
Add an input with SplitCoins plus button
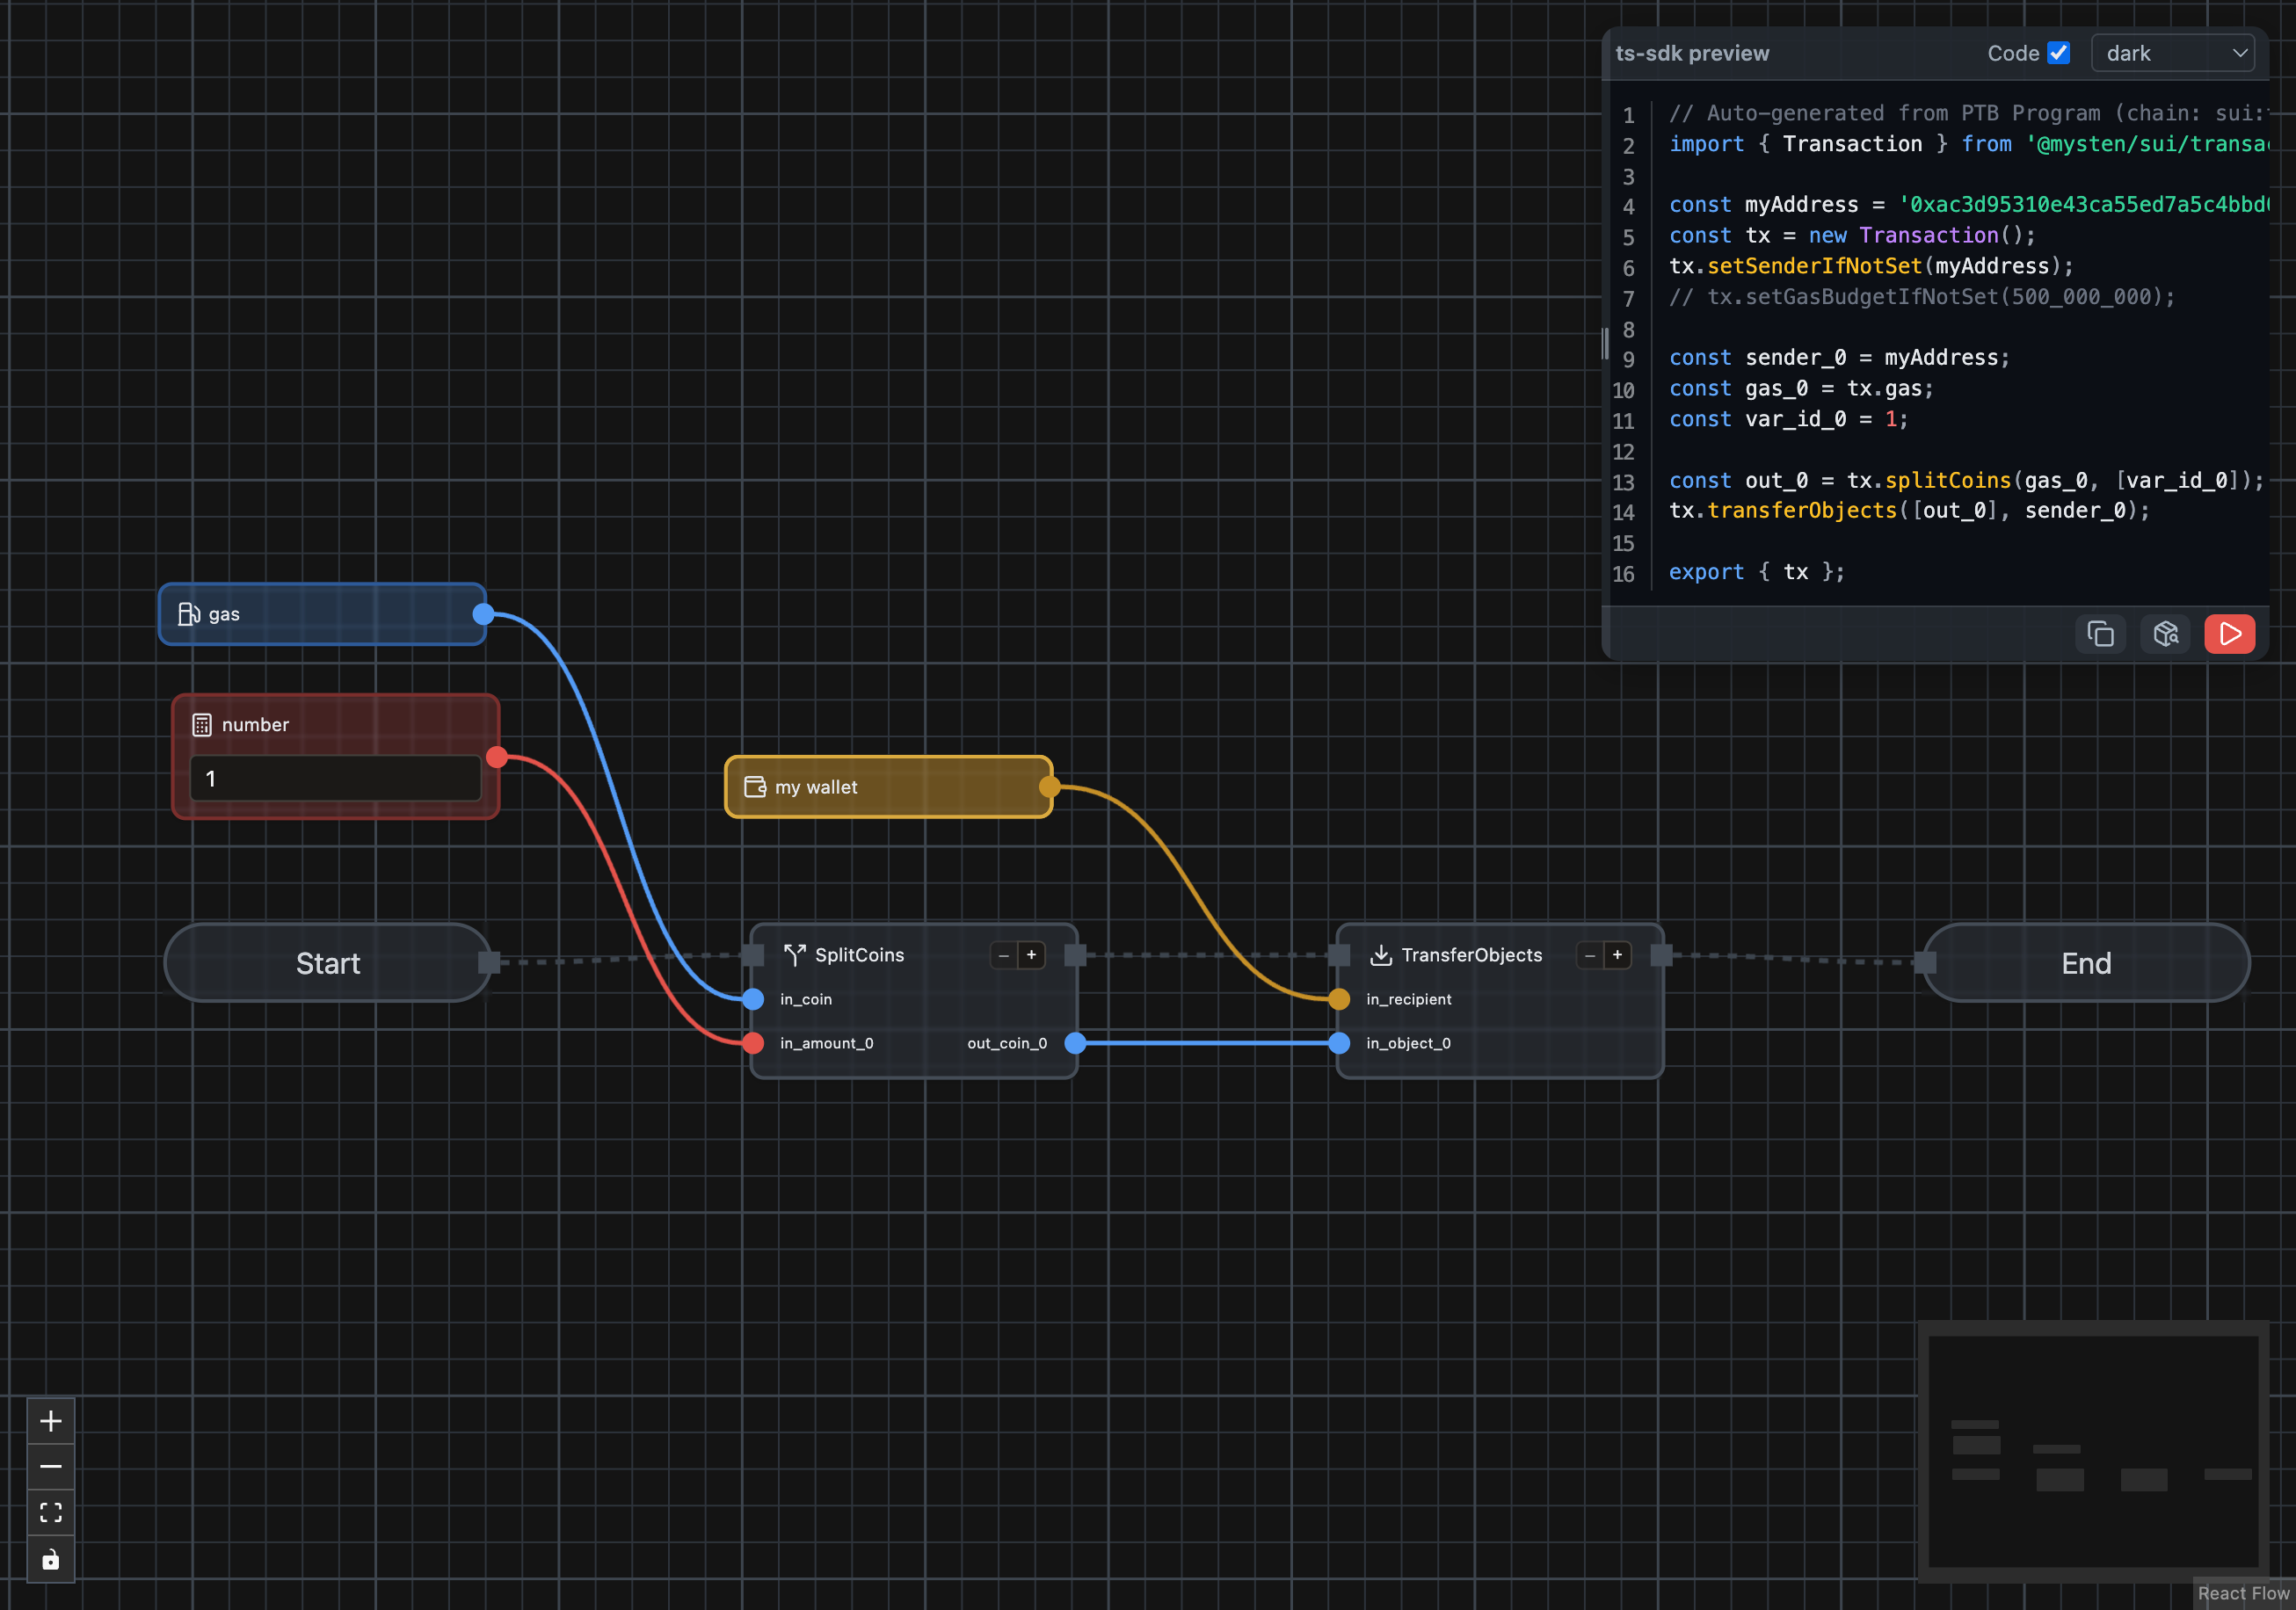[x=1031, y=955]
